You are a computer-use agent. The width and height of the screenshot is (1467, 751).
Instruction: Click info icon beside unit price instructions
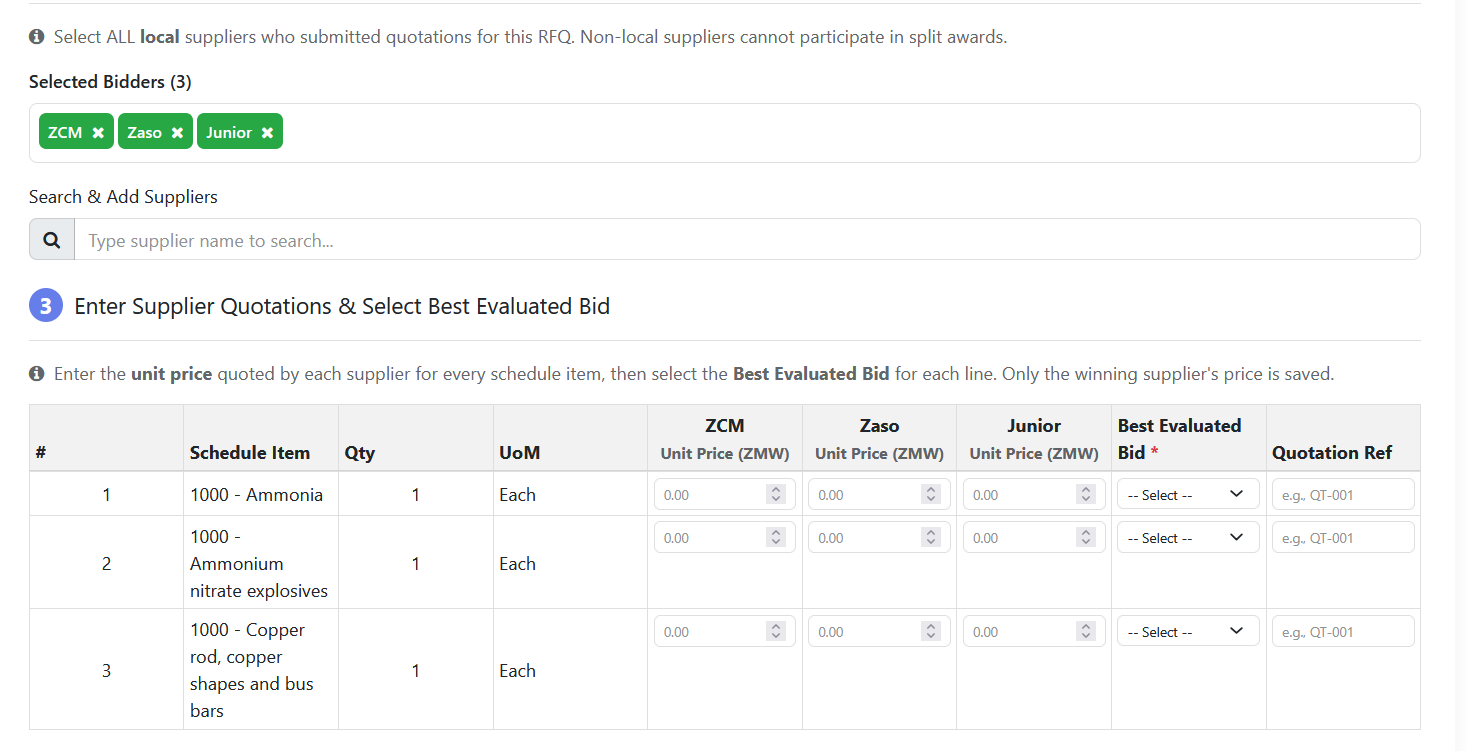[37, 374]
